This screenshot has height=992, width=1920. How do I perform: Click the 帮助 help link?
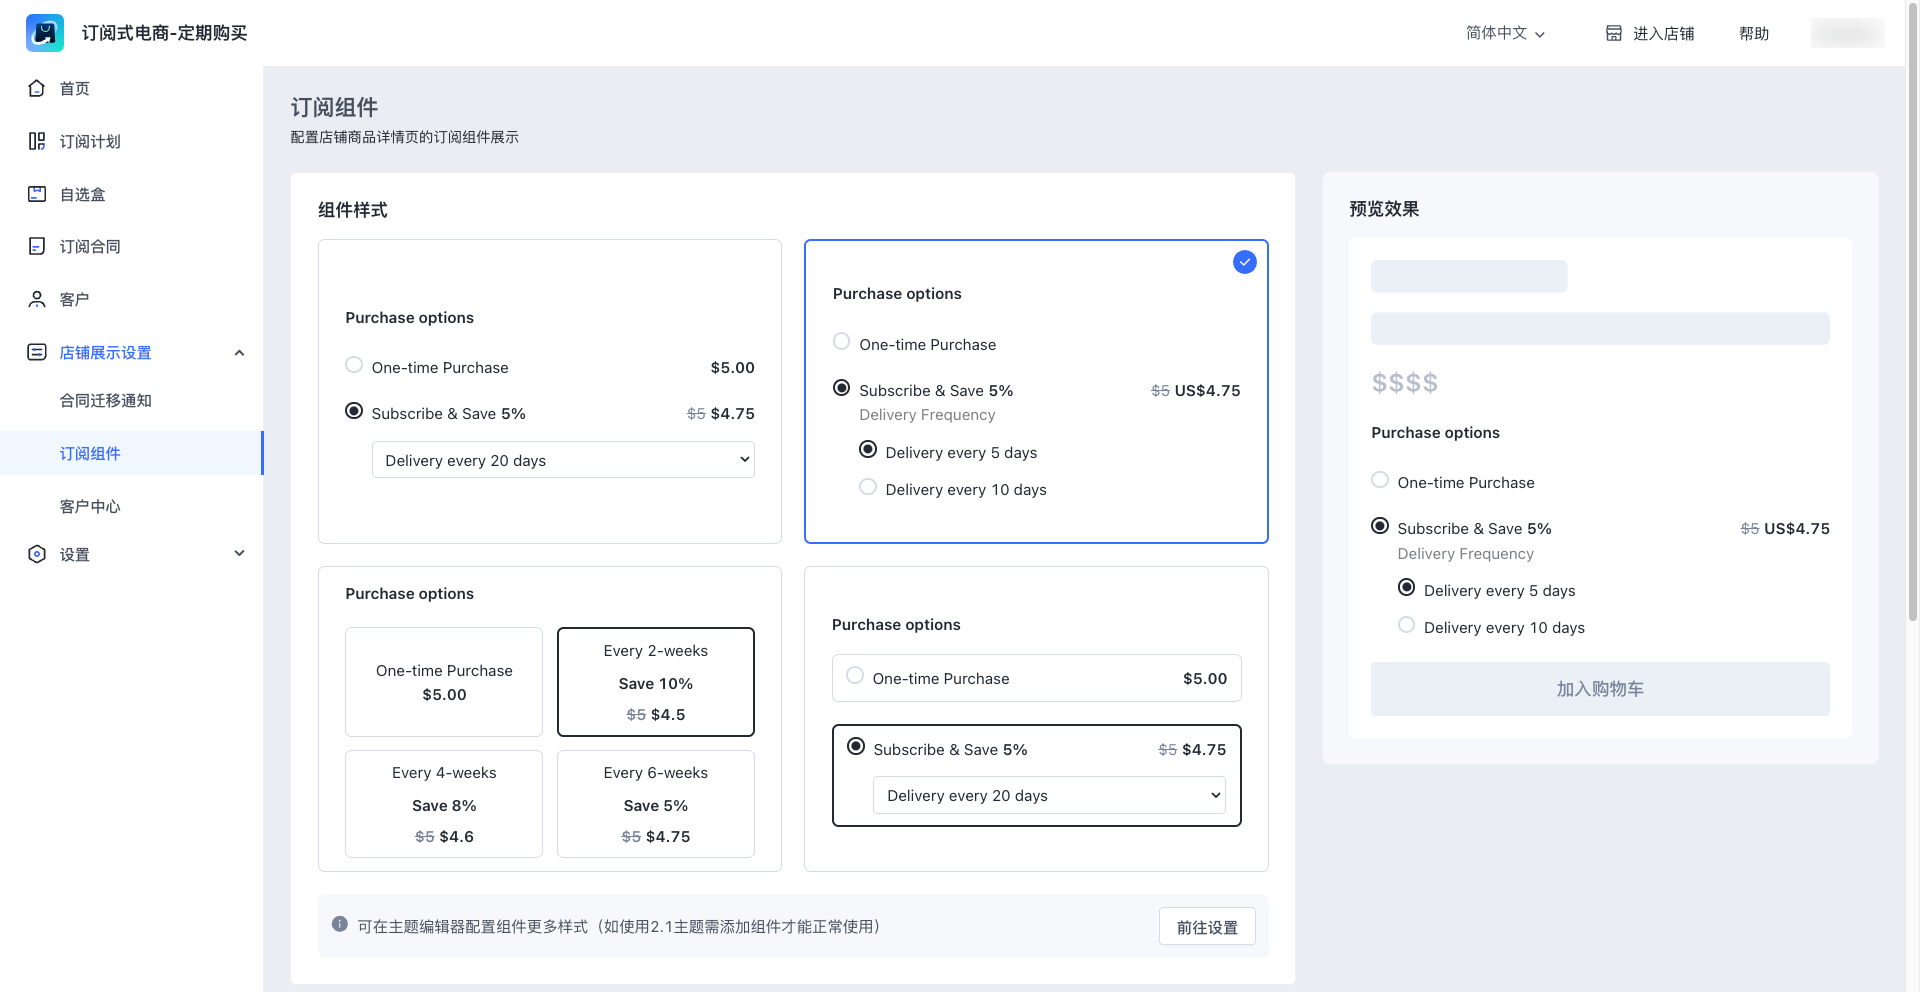pos(1754,33)
